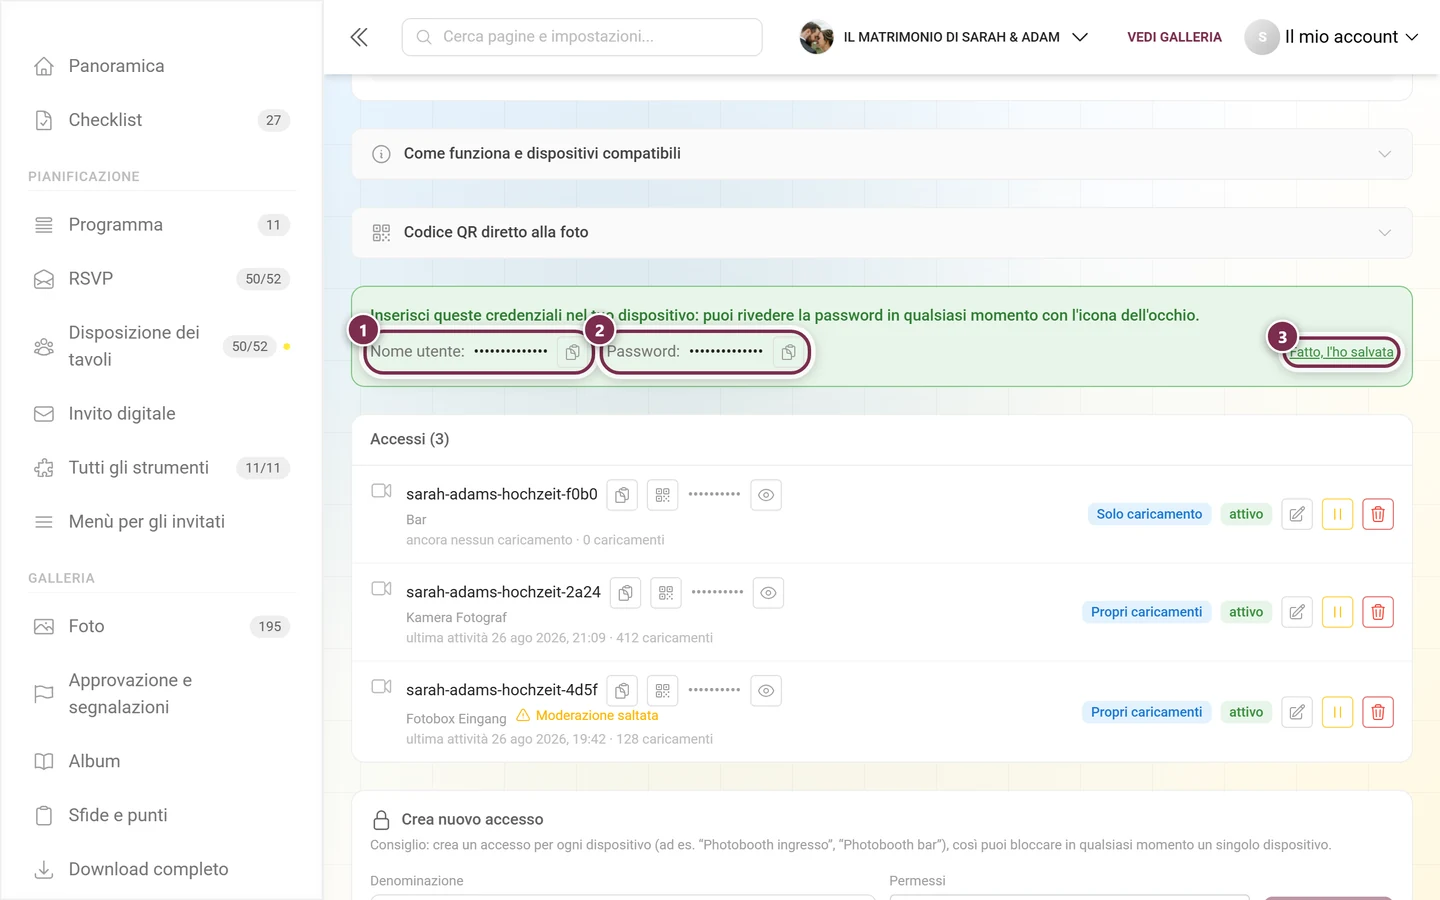
Task: Open Disposizione dei tavoli
Action: tap(161, 346)
